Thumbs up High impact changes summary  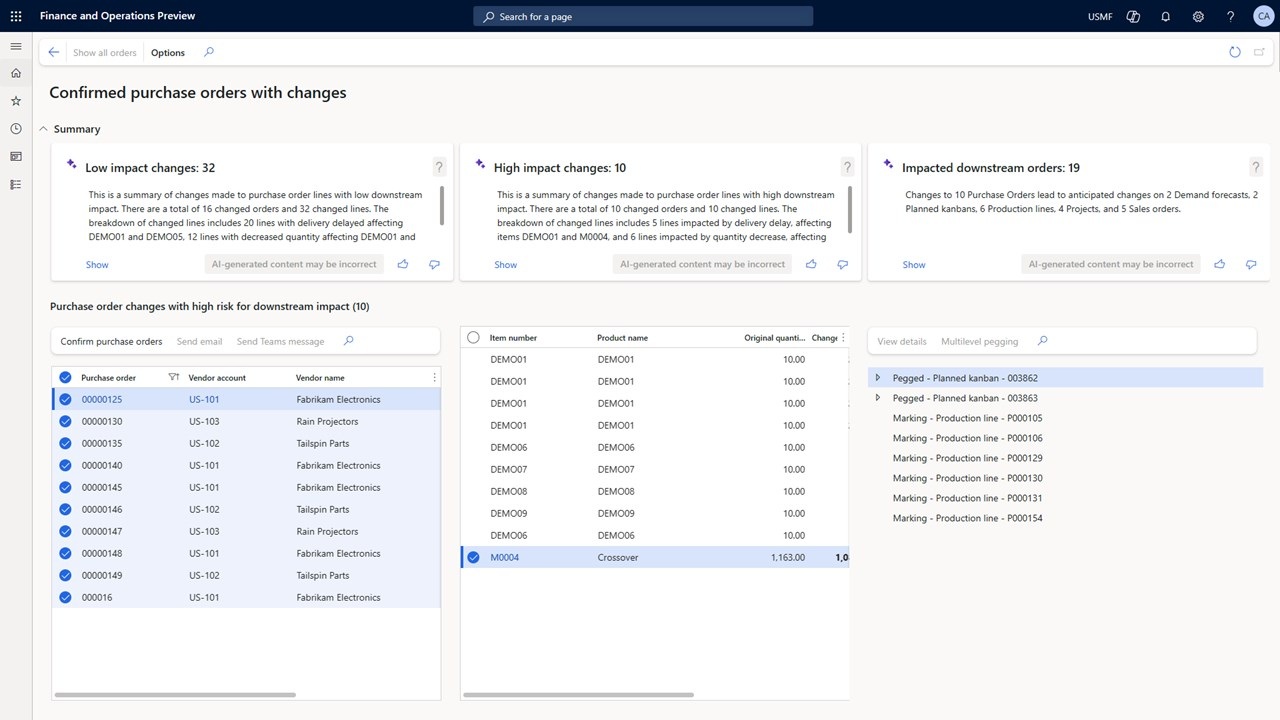pos(811,265)
